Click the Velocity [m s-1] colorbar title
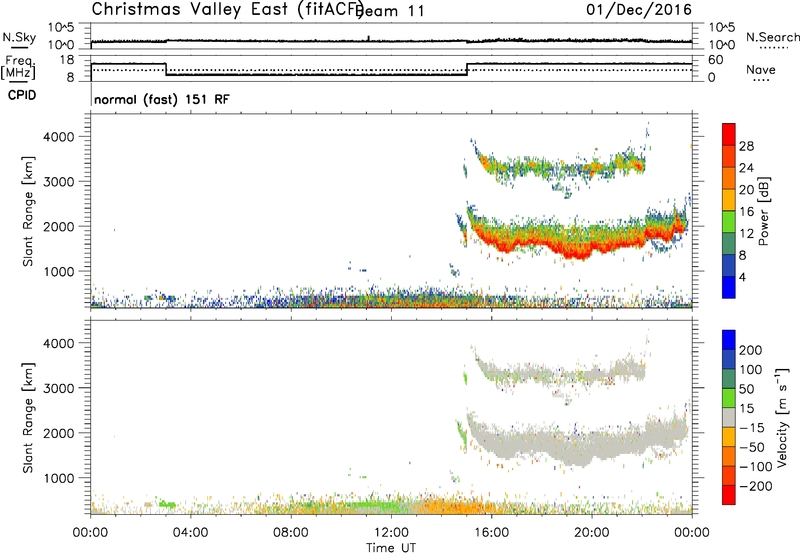 pyautogui.click(x=782, y=417)
